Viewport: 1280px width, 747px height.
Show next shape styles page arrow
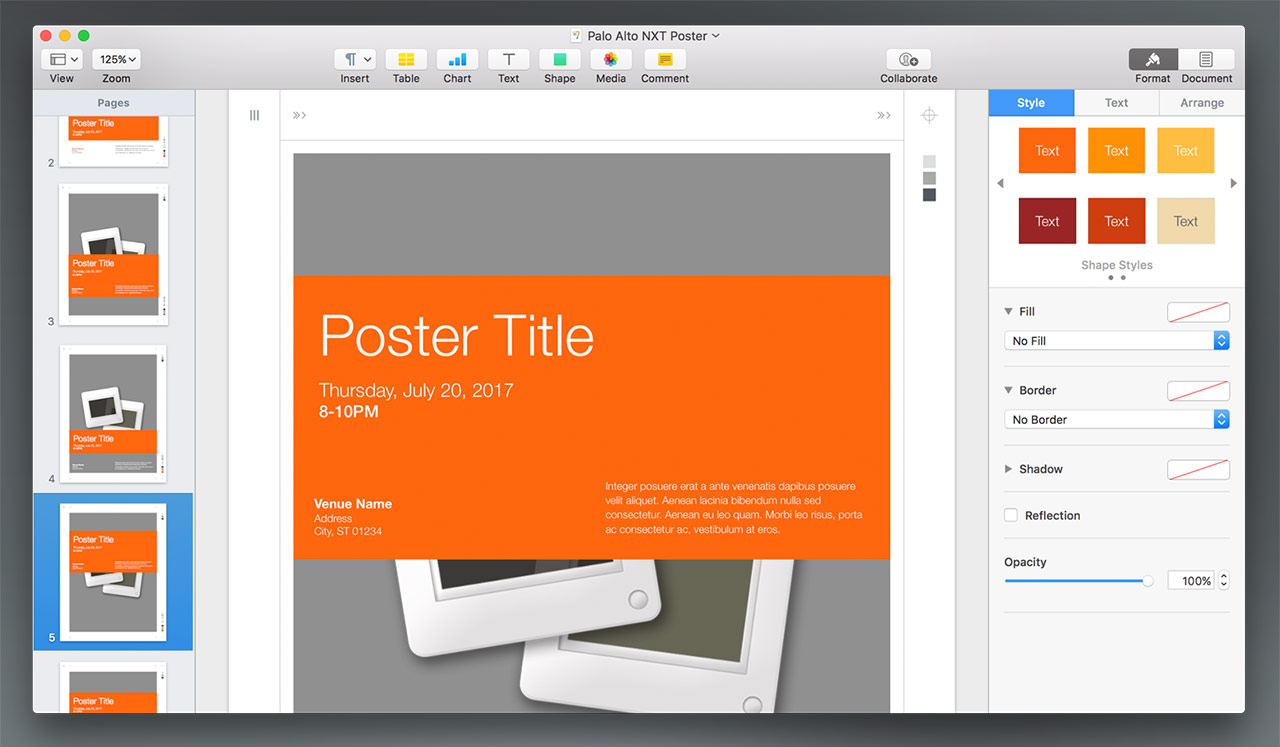tap(1233, 184)
